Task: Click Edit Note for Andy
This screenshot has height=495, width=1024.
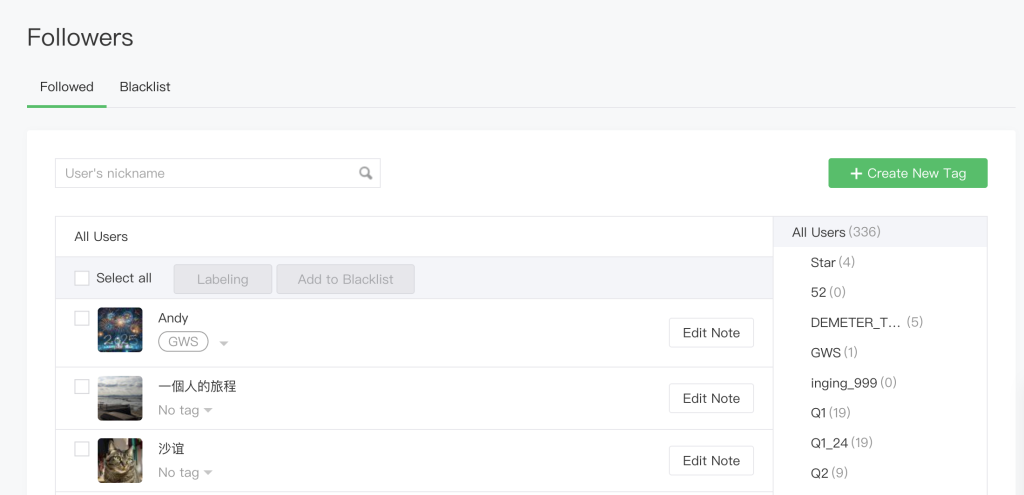Action: tap(710, 333)
